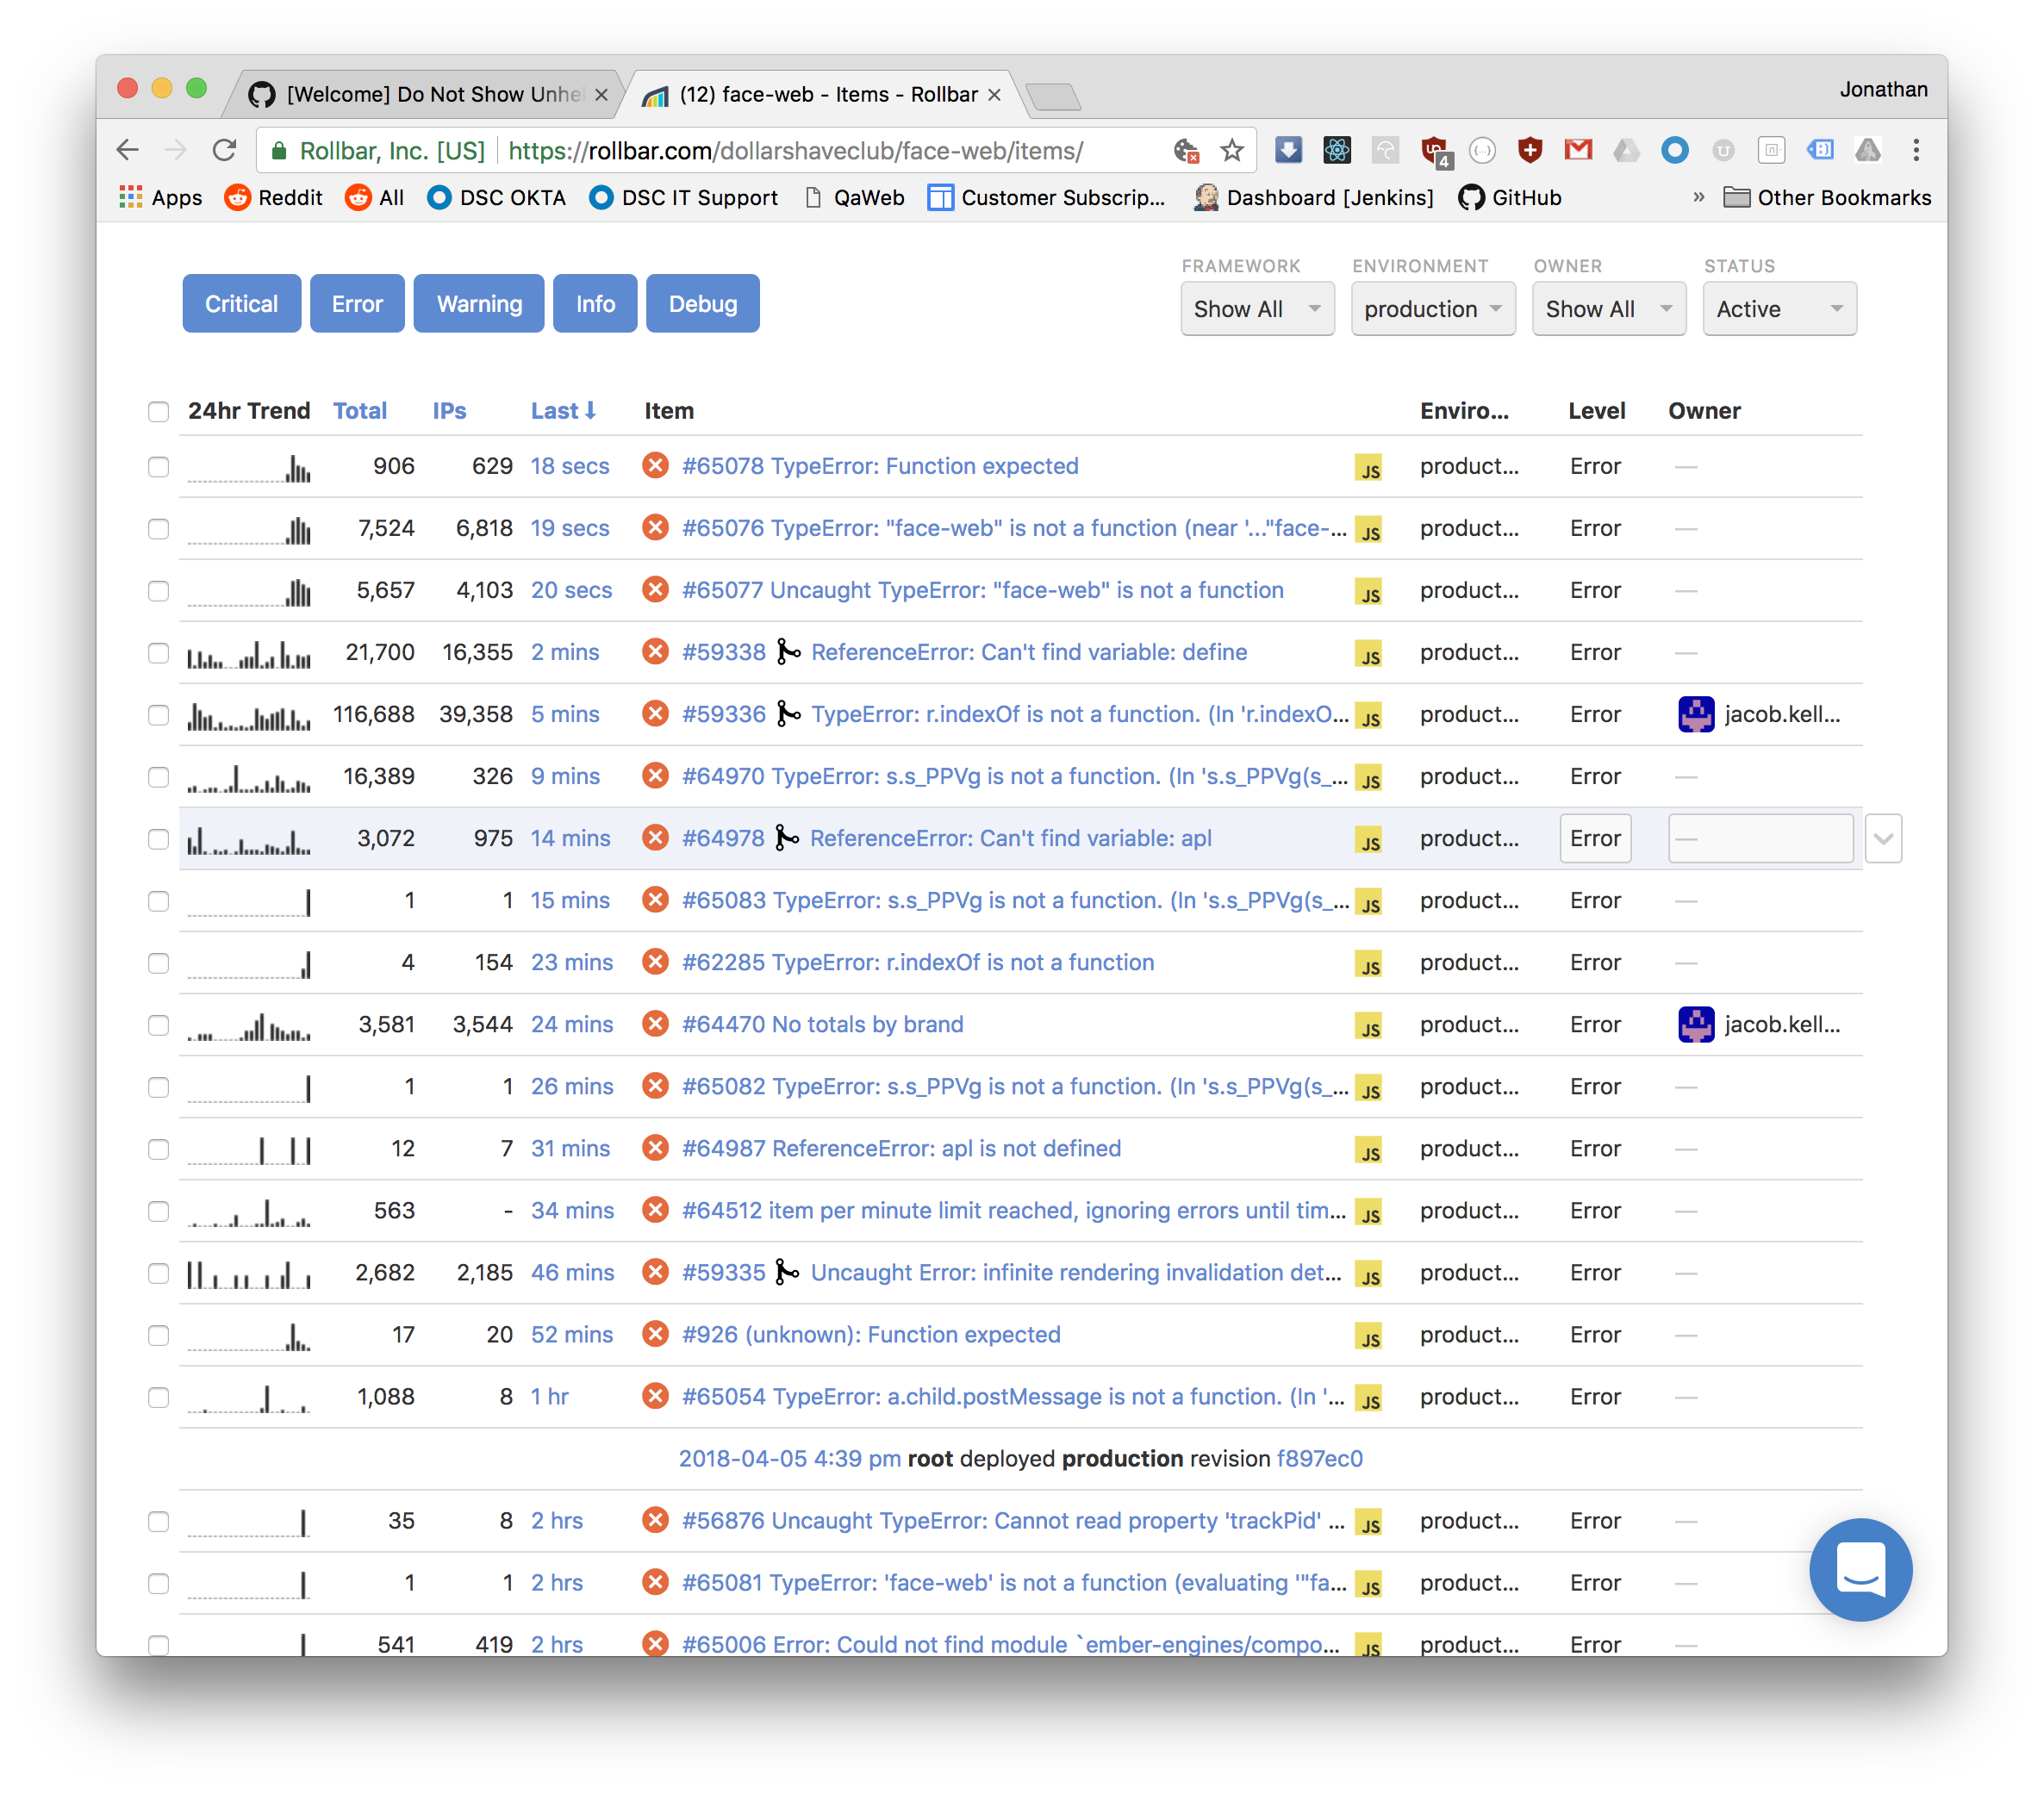This screenshot has width=2044, height=1794.
Task: Expand the chevron on the #64978 row
Action: click(x=1883, y=839)
